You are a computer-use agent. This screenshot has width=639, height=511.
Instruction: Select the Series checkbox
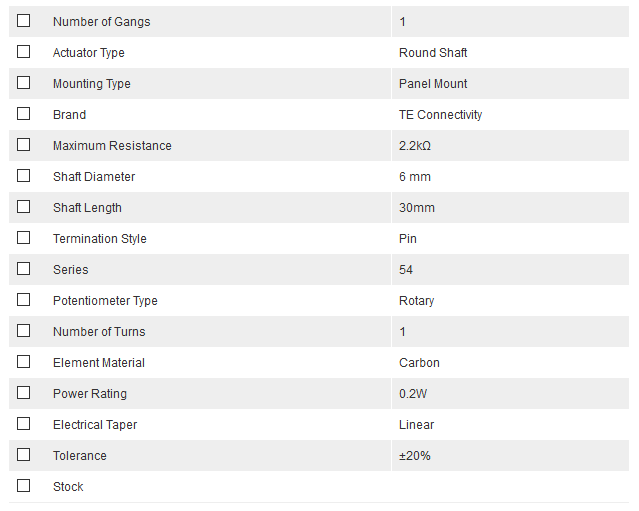click(x=24, y=269)
